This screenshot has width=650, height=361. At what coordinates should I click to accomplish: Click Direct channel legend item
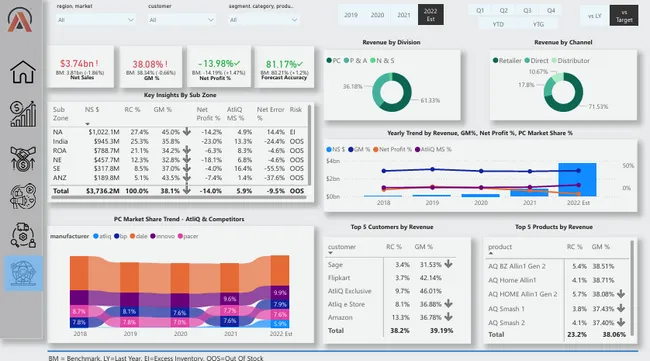pos(536,61)
